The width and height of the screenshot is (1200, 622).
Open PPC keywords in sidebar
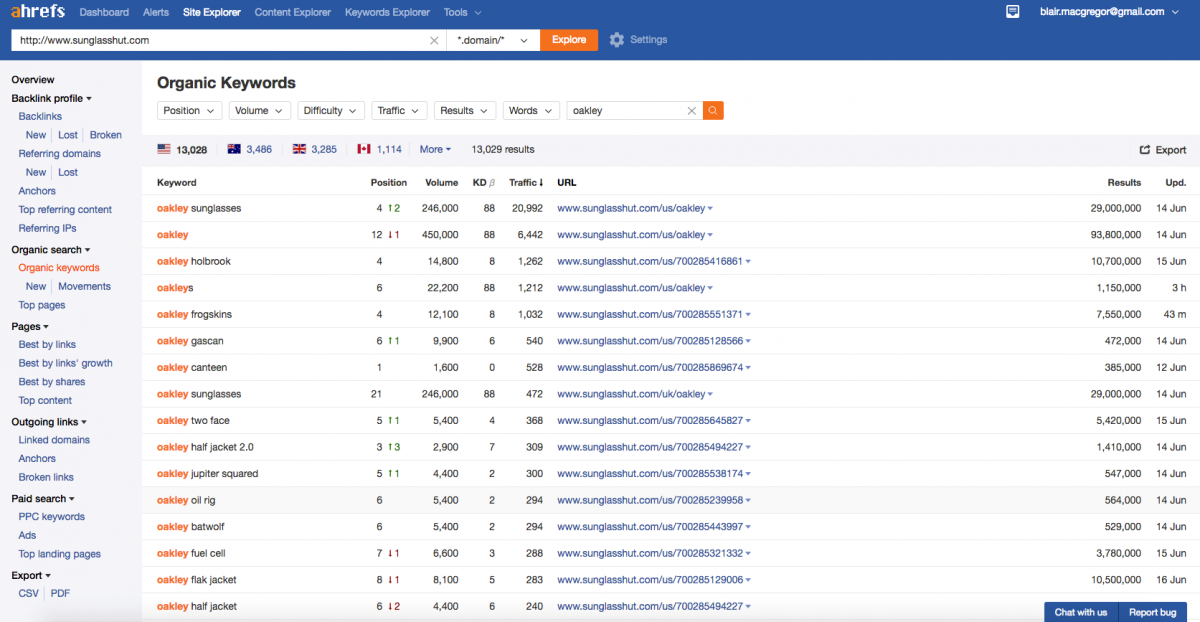(52, 517)
